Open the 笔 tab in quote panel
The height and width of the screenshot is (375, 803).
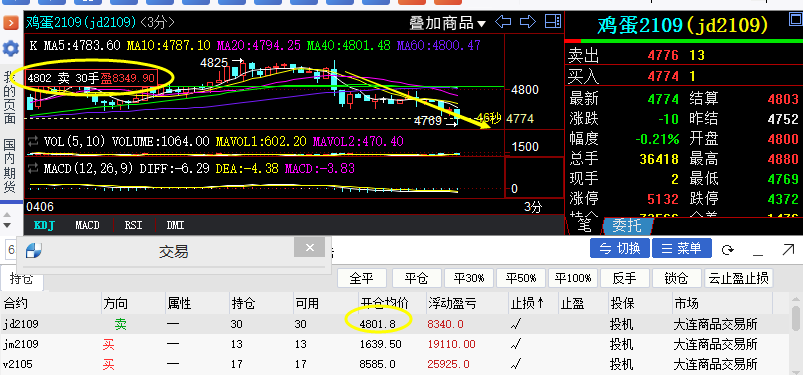point(584,226)
